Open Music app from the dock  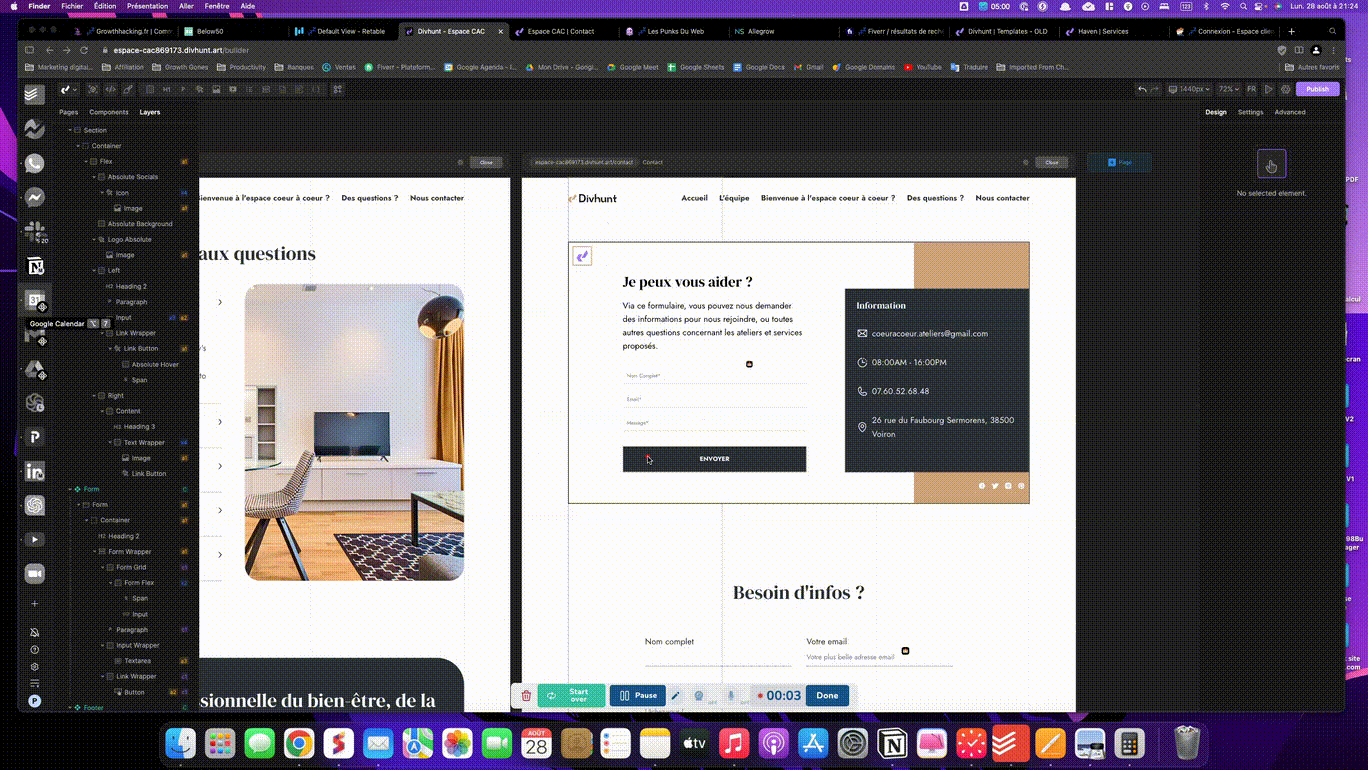(733, 744)
